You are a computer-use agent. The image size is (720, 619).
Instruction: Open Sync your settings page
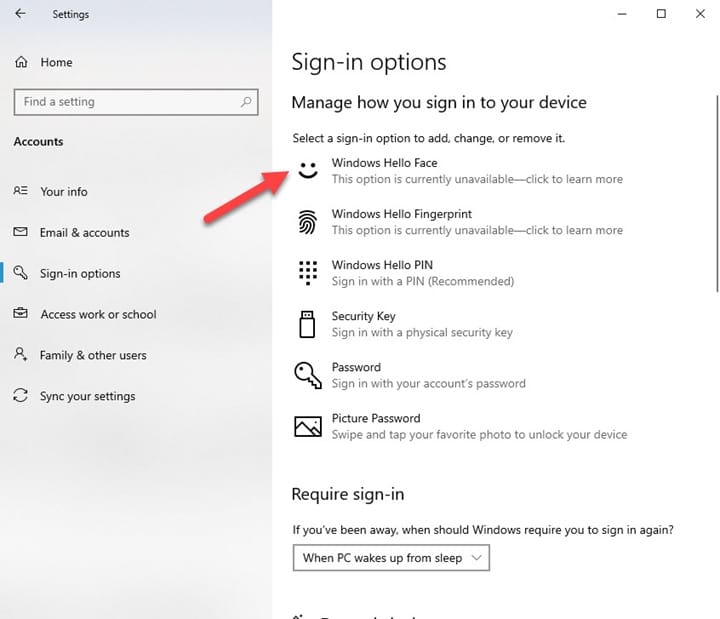point(87,396)
